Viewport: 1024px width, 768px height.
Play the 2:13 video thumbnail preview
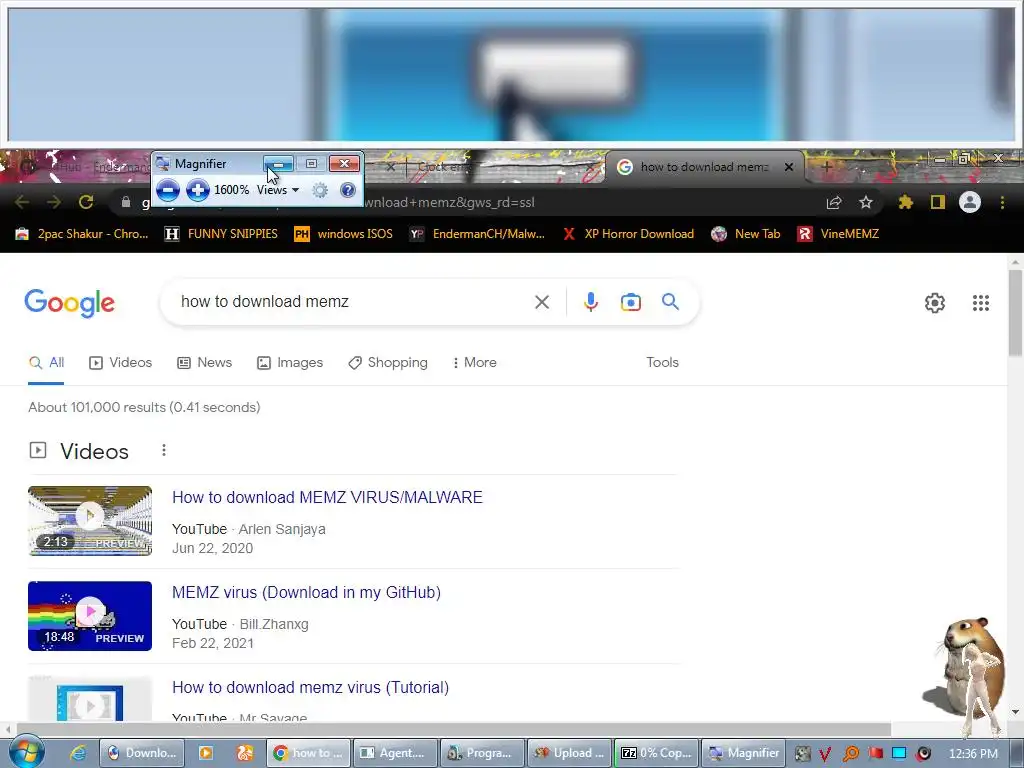[x=90, y=521]
